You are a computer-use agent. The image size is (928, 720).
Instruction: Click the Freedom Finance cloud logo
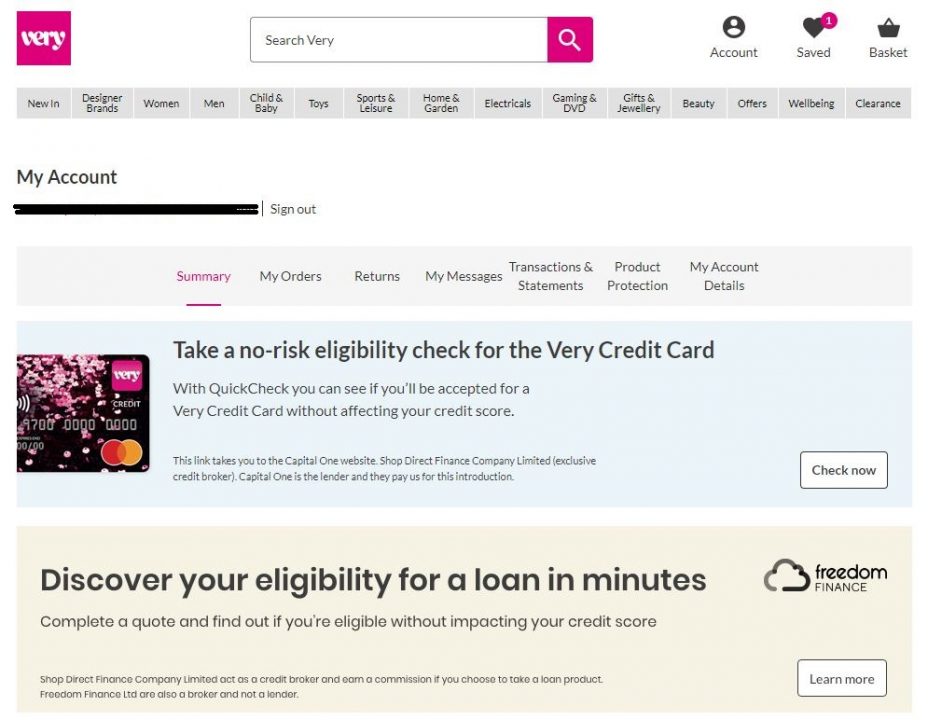pos(825,575)
